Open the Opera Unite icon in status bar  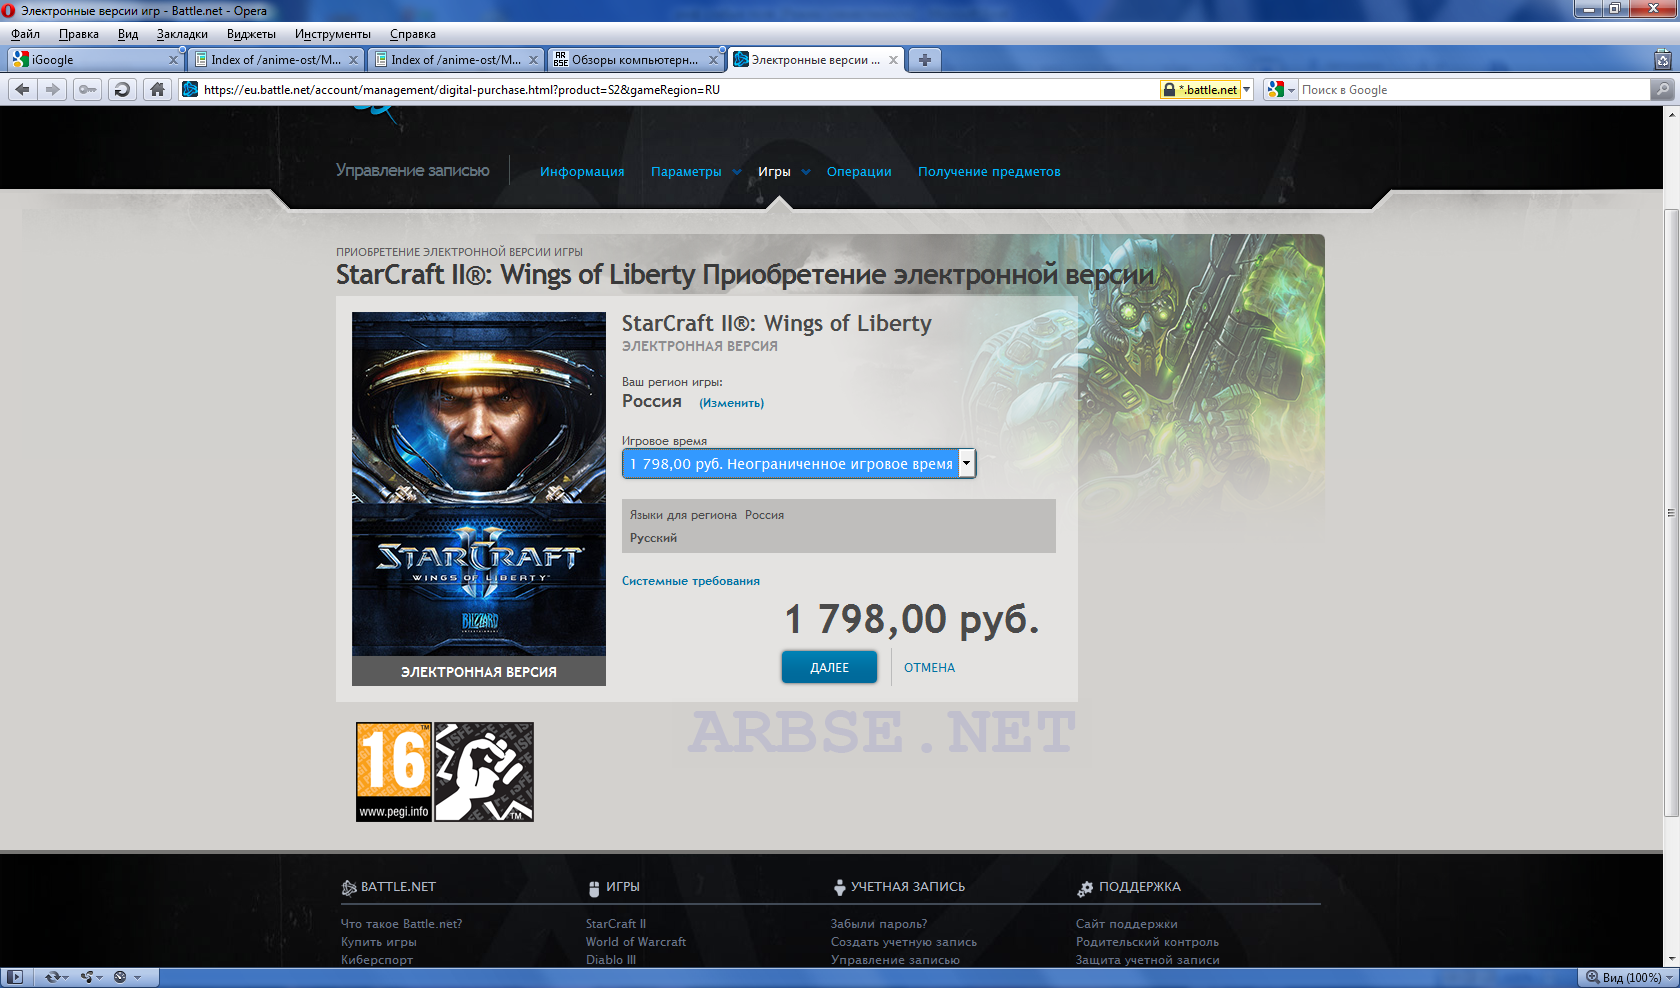tap(87, 977)
